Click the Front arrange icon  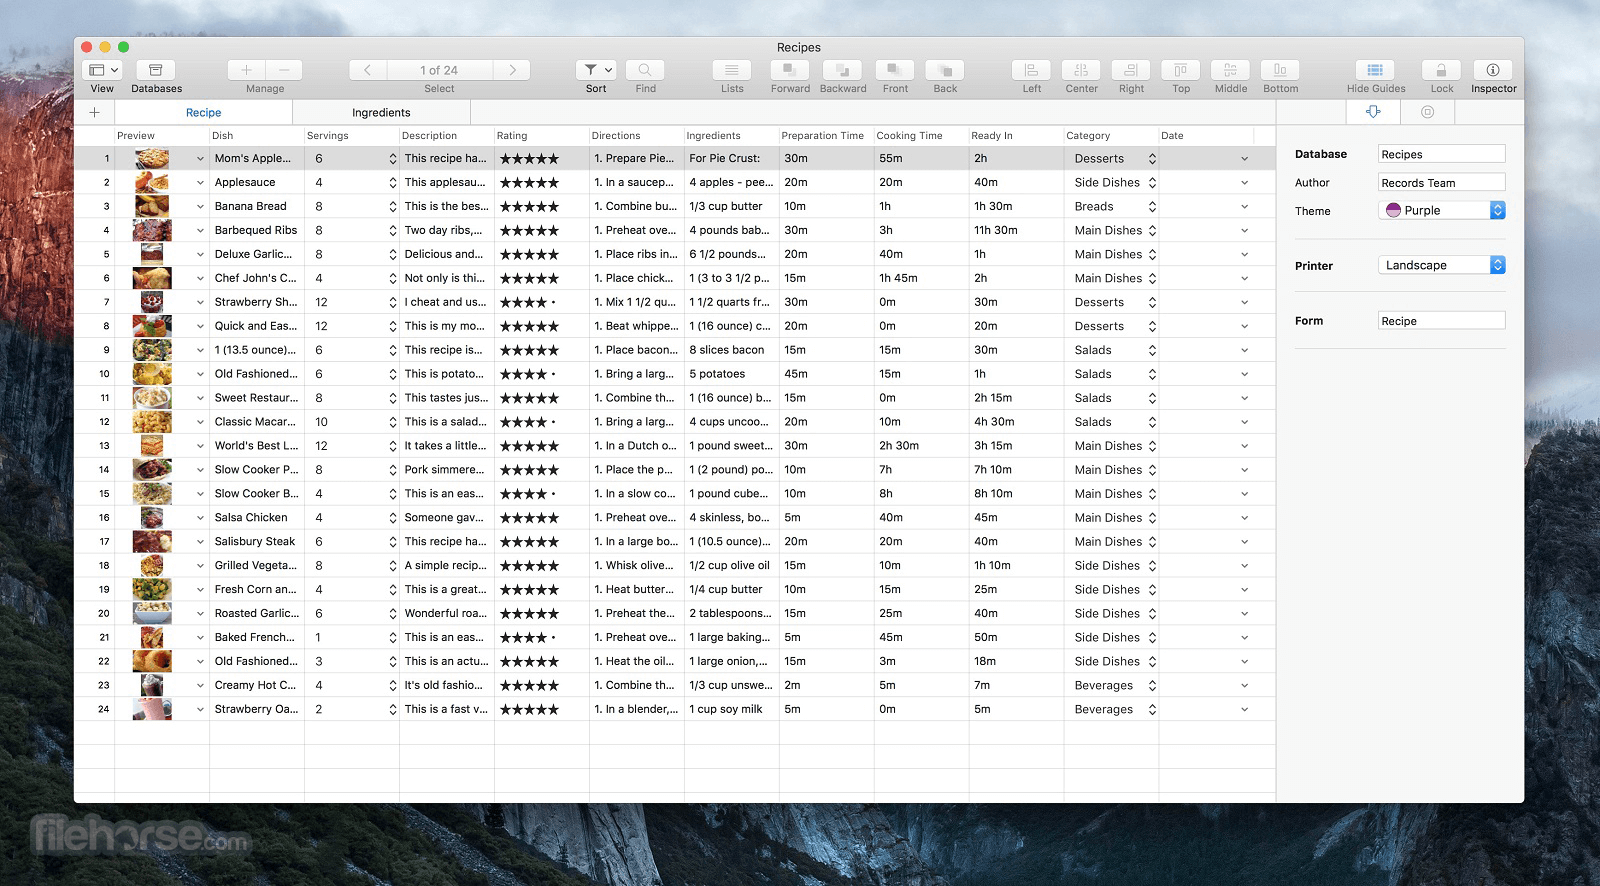click(895, 70)
